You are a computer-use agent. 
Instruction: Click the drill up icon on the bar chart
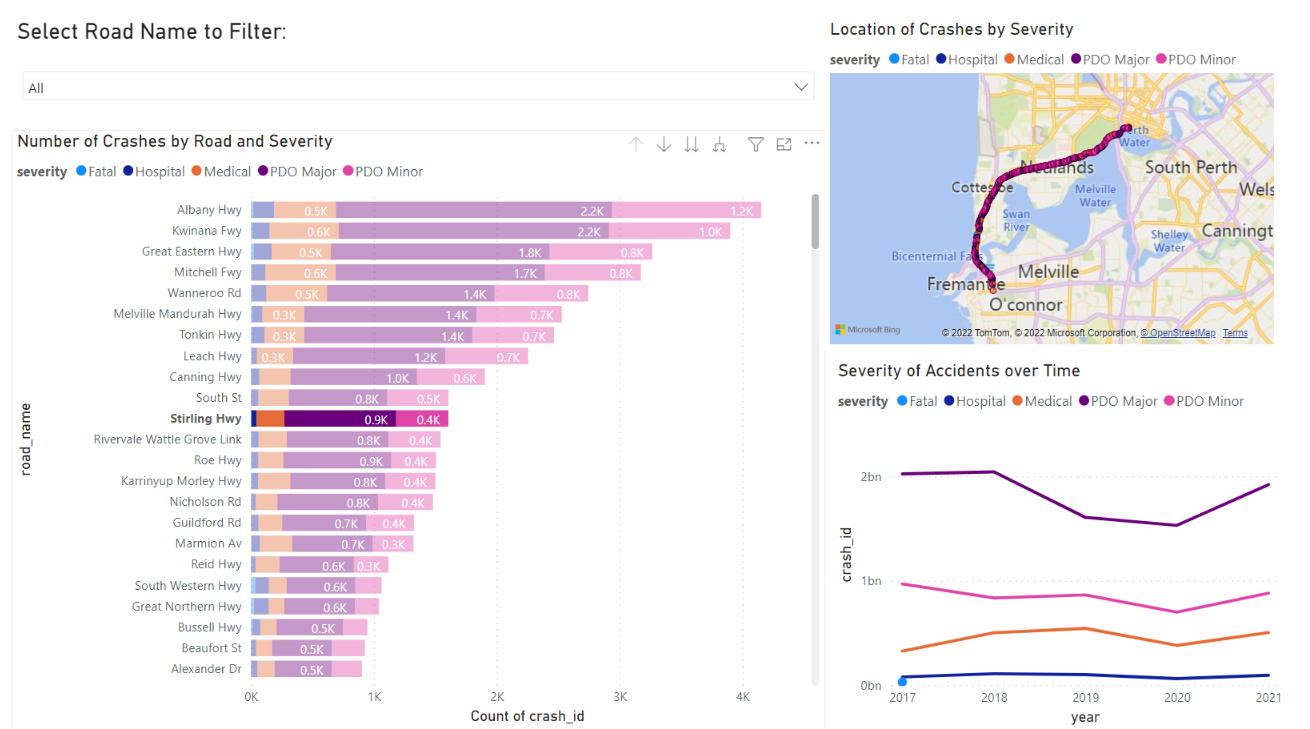(x=635, y=144)
